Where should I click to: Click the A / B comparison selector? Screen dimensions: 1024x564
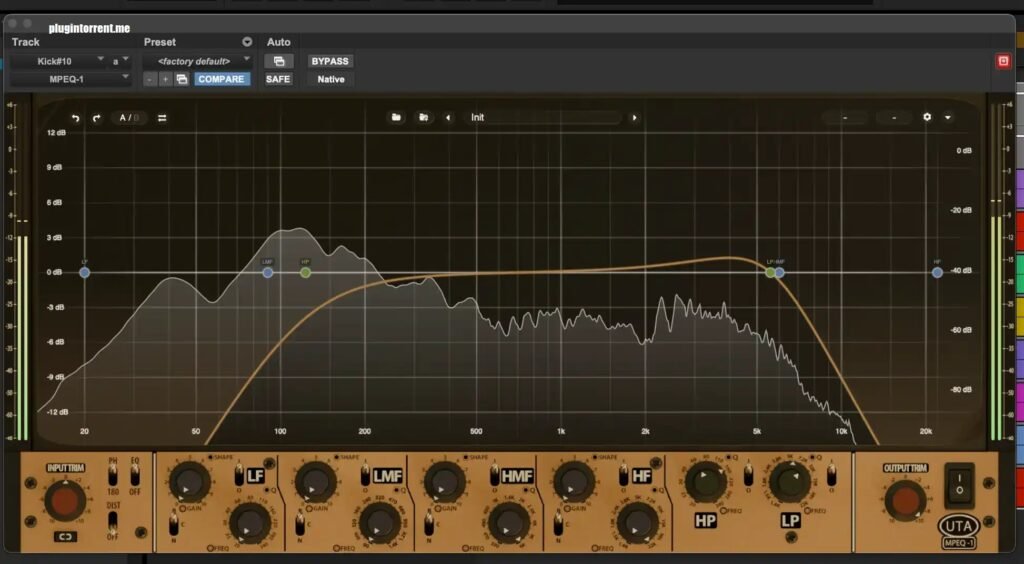[129, 118]
